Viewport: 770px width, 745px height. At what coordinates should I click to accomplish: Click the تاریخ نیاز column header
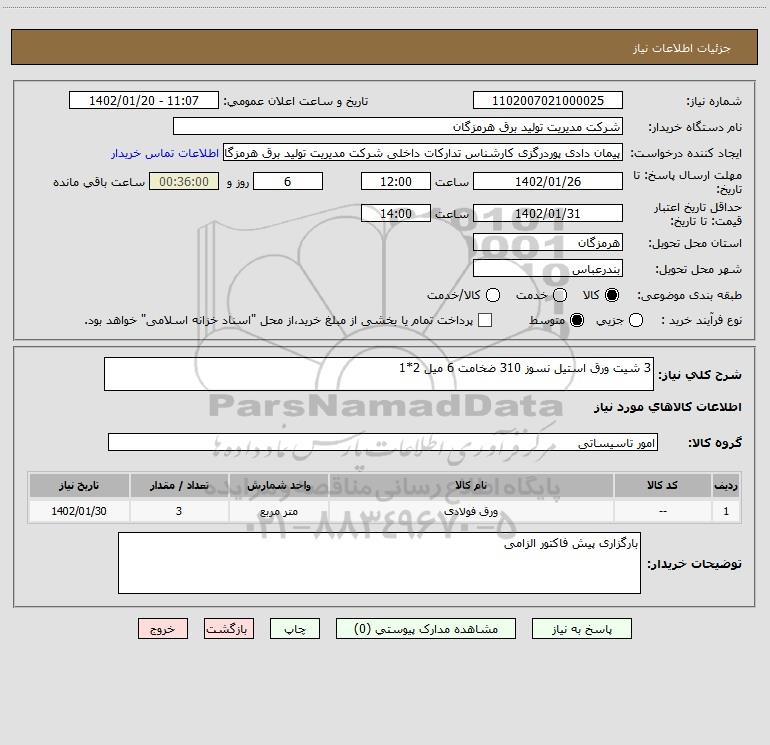[79, 485]
